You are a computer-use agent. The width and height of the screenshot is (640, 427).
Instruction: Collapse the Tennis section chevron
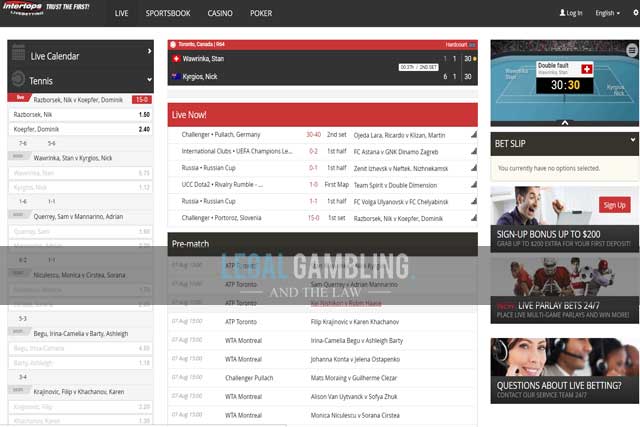coord(149,80)
